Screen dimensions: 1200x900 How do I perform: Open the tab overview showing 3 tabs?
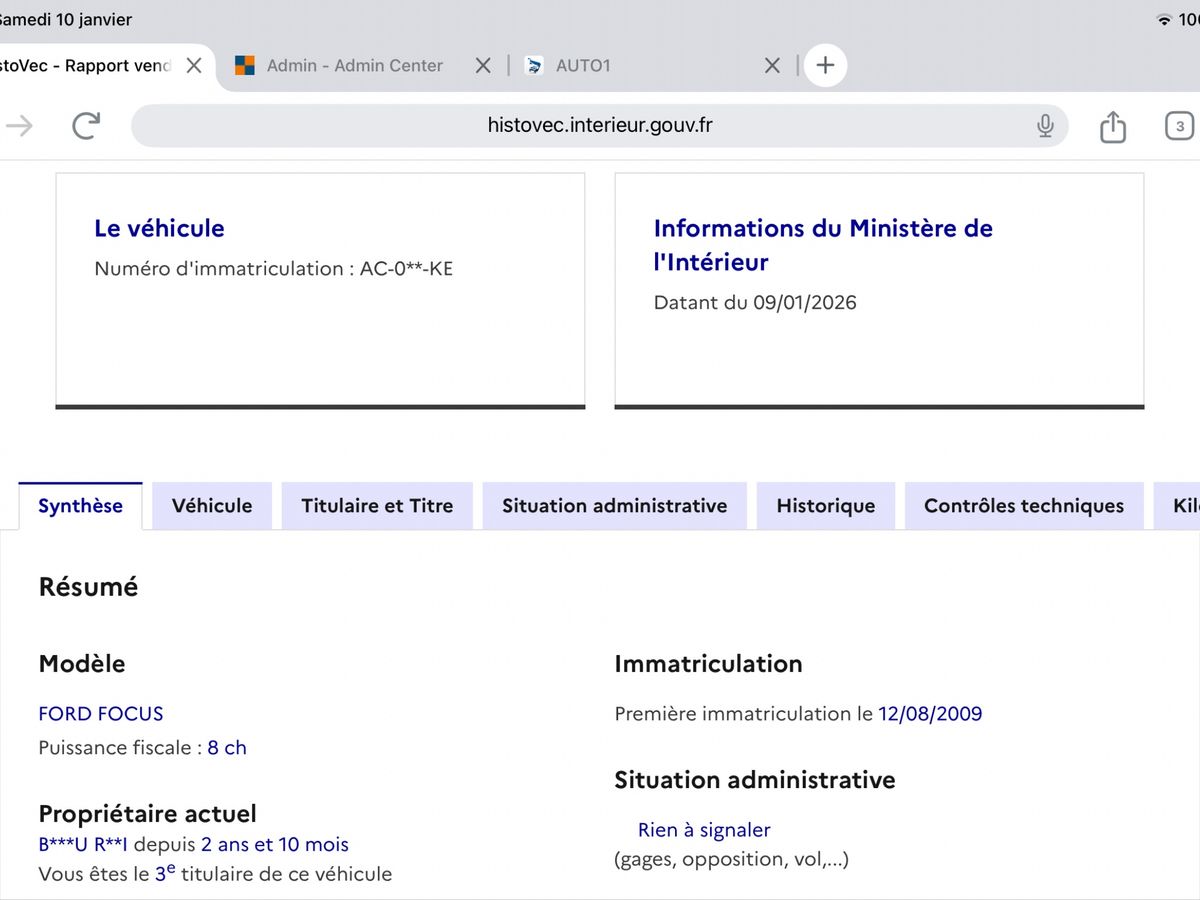pyautogui.click(x=1179, y=126)
